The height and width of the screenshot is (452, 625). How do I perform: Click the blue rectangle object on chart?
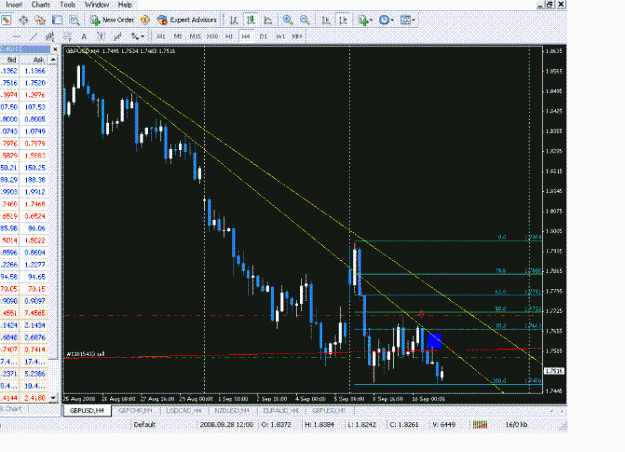tap(434, 342)
